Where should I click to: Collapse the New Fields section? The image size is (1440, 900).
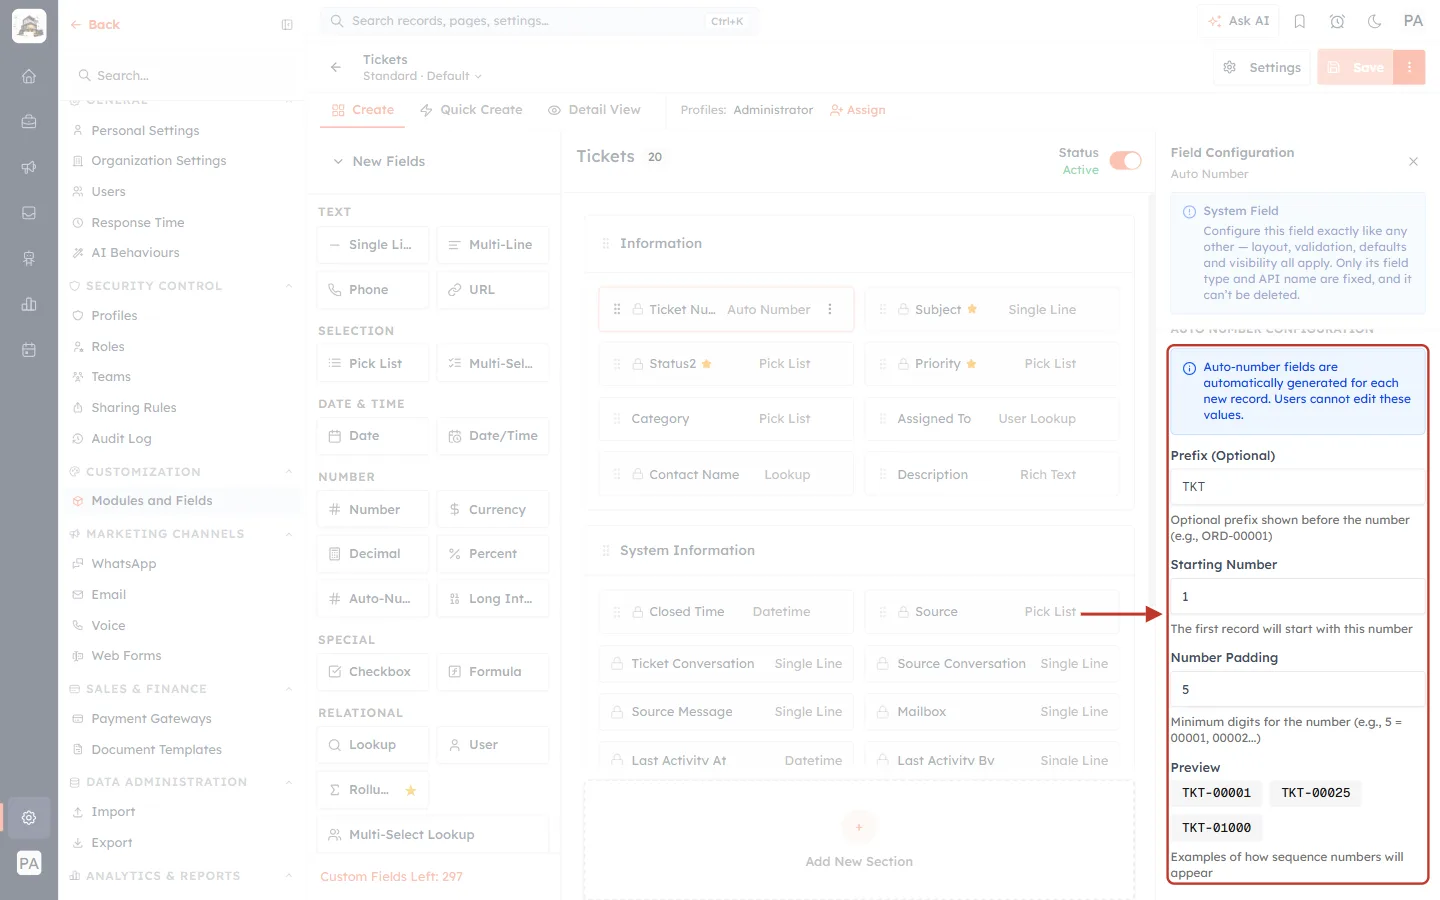[338, 161]
